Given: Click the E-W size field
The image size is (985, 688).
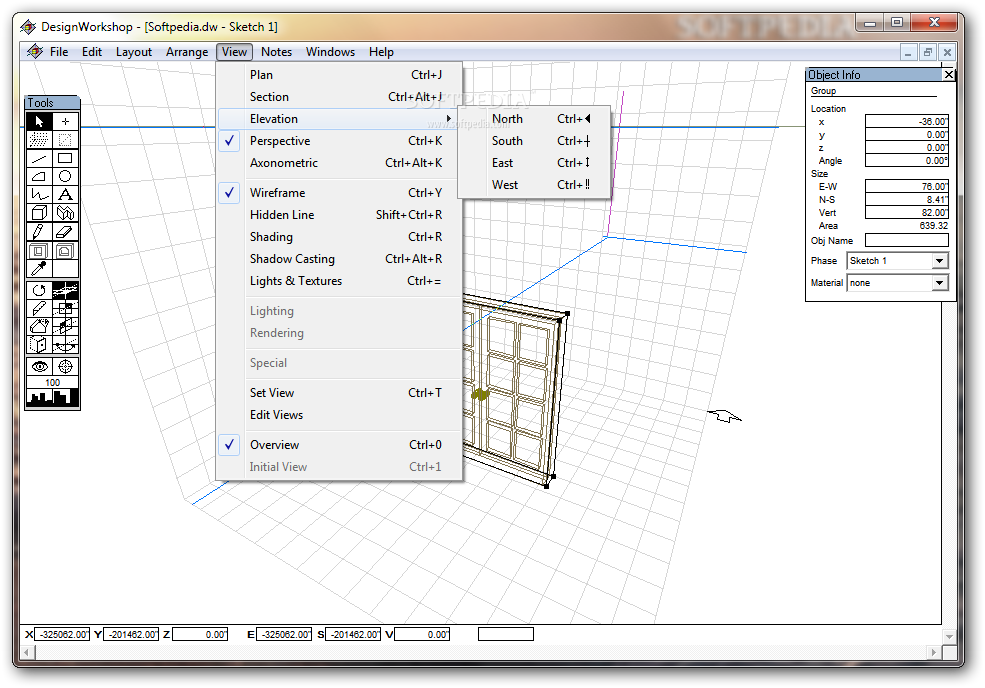Looking at the screenshot, I should coord(906,186).
